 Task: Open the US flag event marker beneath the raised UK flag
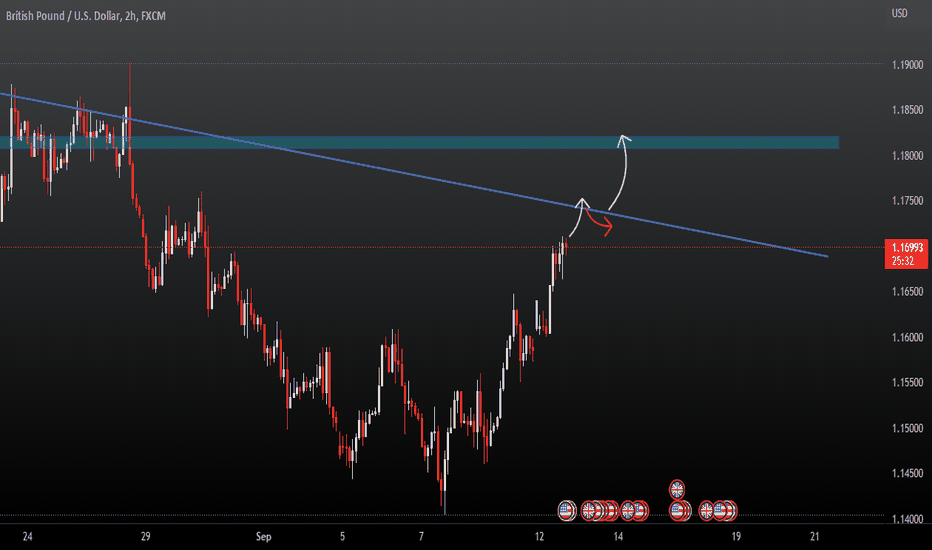(x=677, y=510)
